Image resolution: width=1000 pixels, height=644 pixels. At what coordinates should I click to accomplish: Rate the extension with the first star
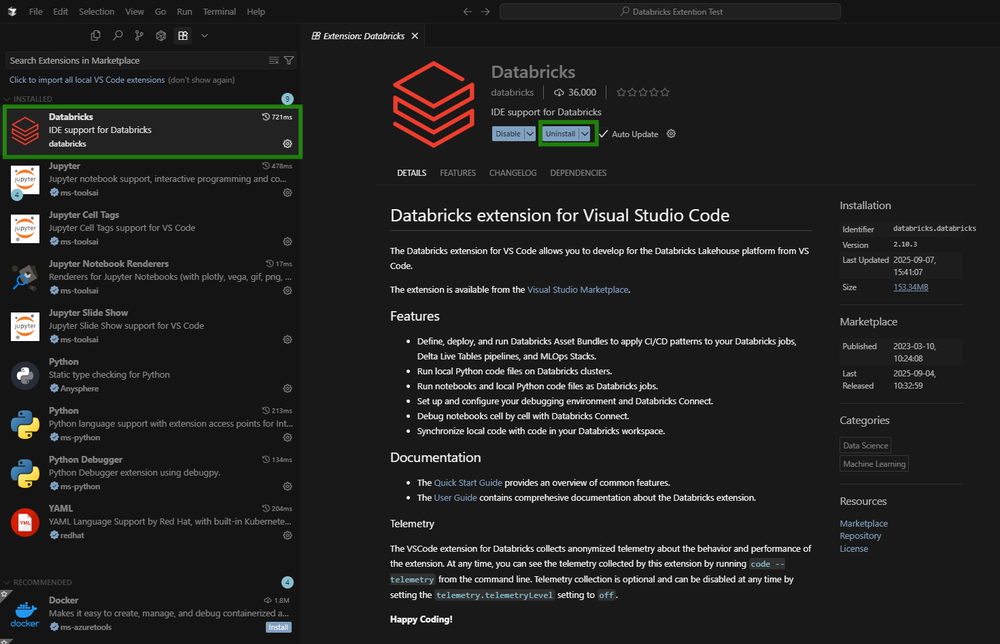click(x=621, y=93)
